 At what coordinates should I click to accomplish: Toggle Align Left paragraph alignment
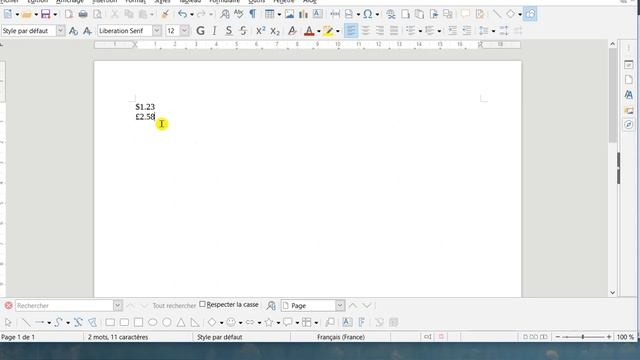(x=351, y=31)
